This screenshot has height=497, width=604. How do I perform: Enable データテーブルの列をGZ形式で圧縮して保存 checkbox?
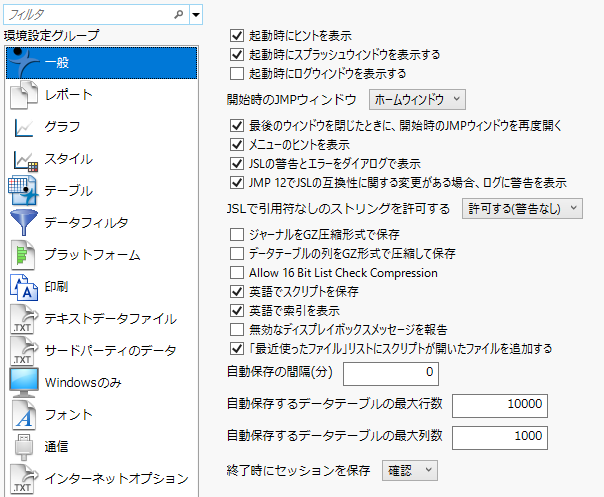click(x=237, y=253)
